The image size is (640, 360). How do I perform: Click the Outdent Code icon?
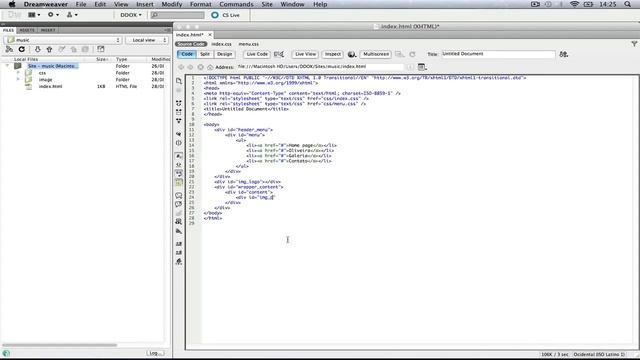179,253
